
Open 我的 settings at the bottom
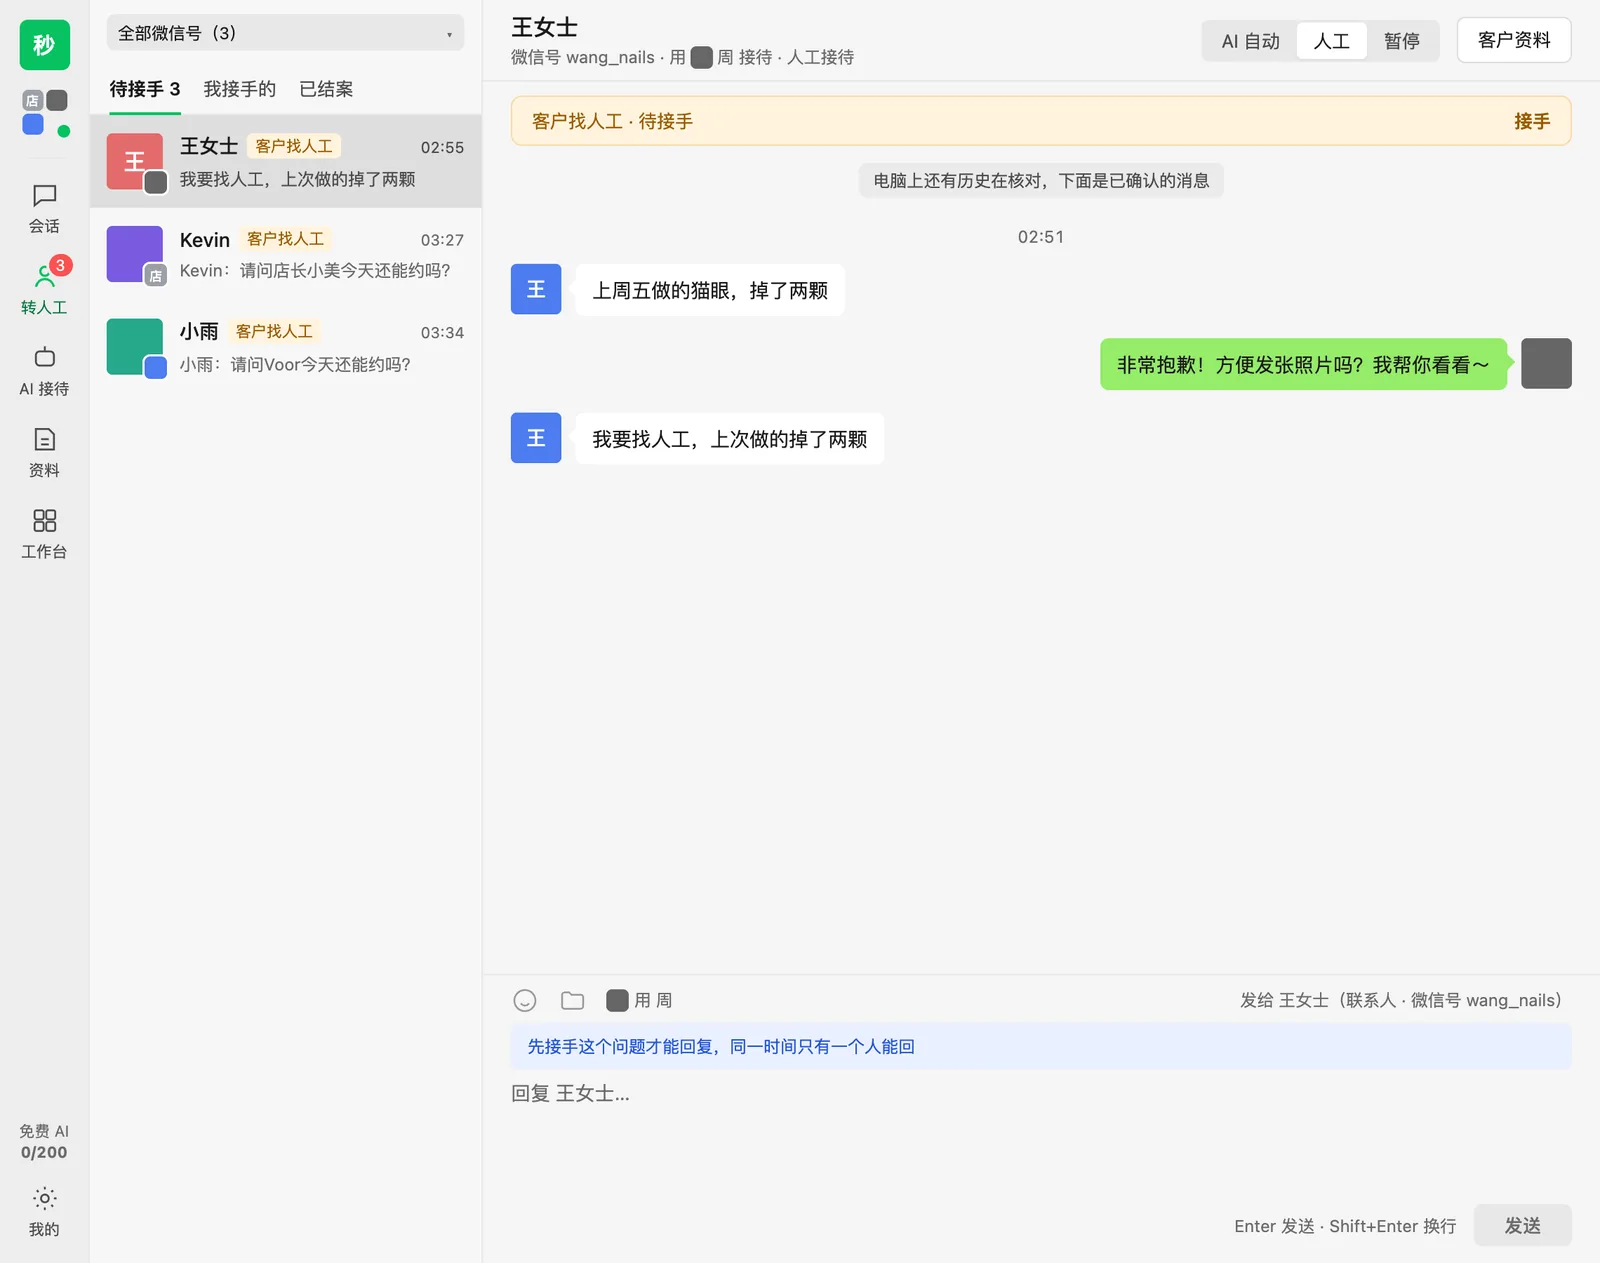click(44, 1212)
